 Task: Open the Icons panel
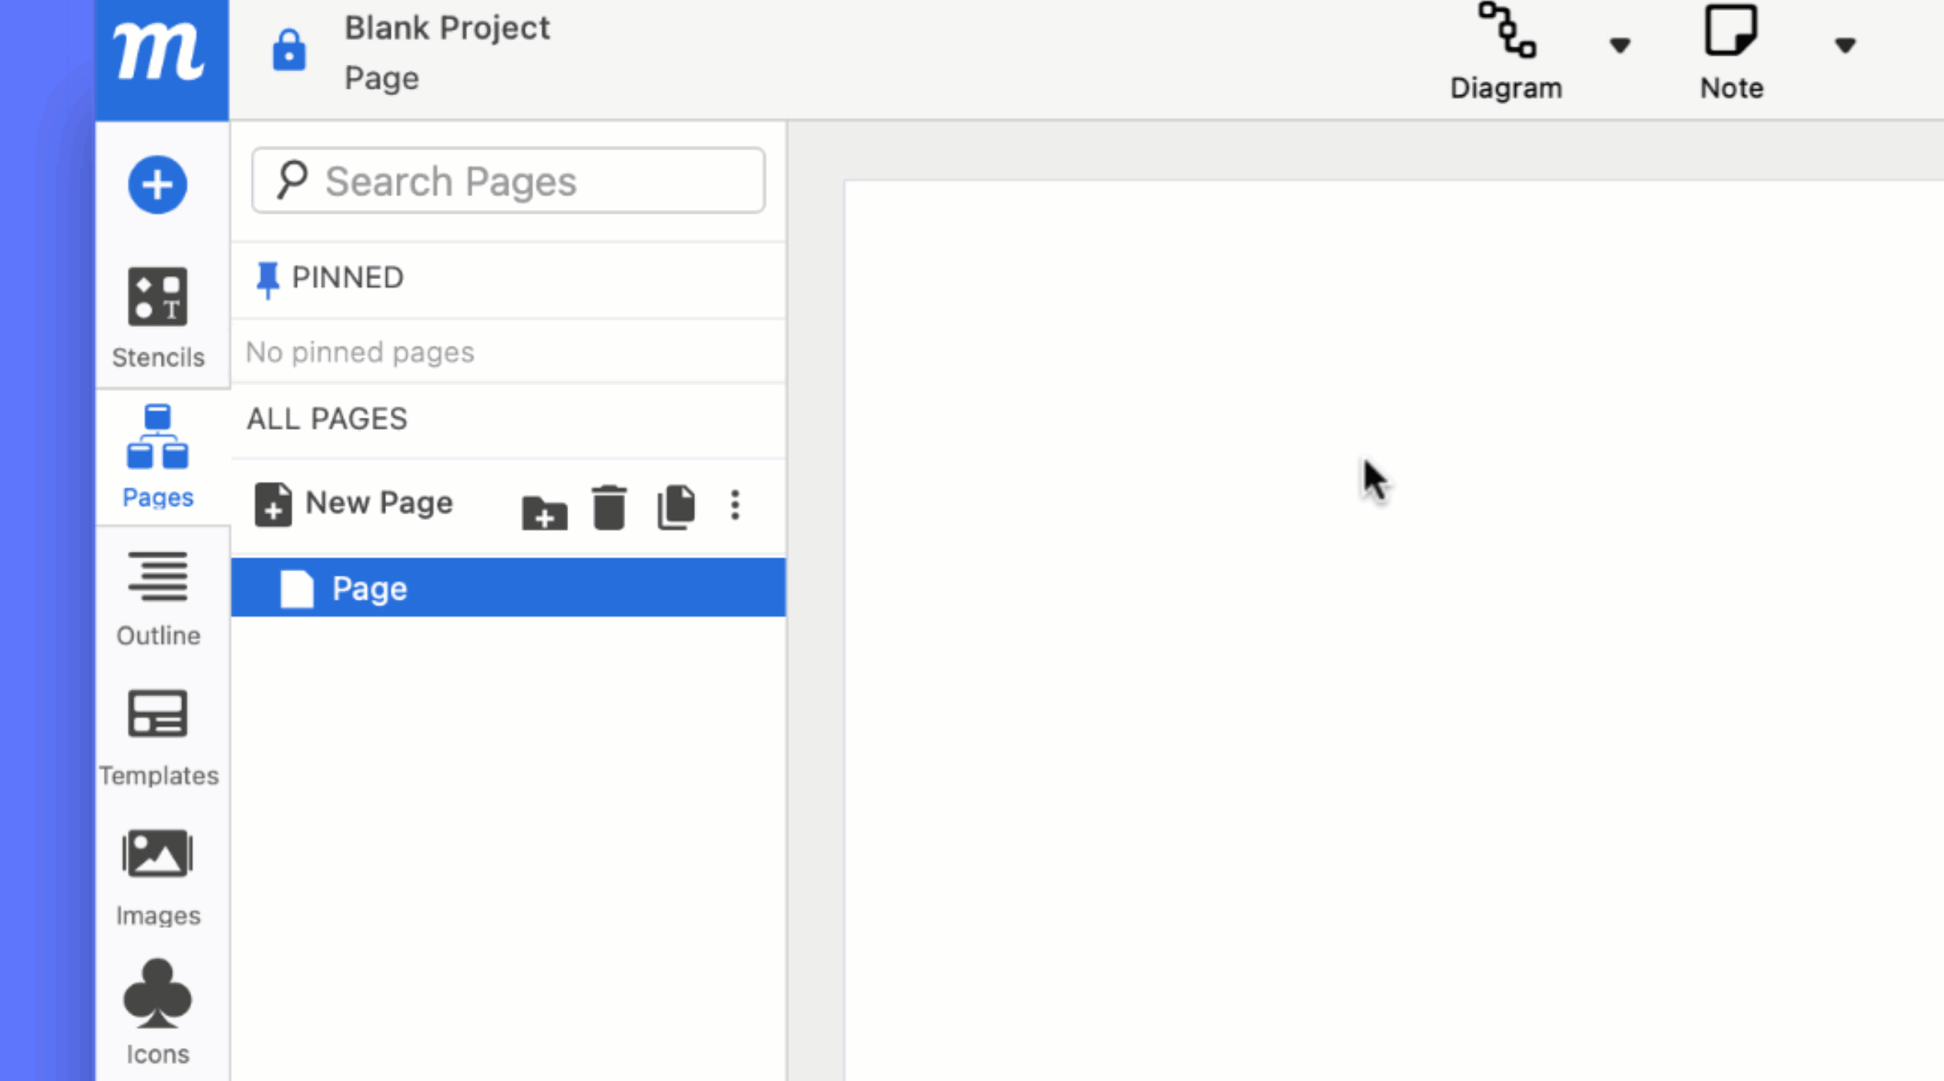(x=158, y=1012)
